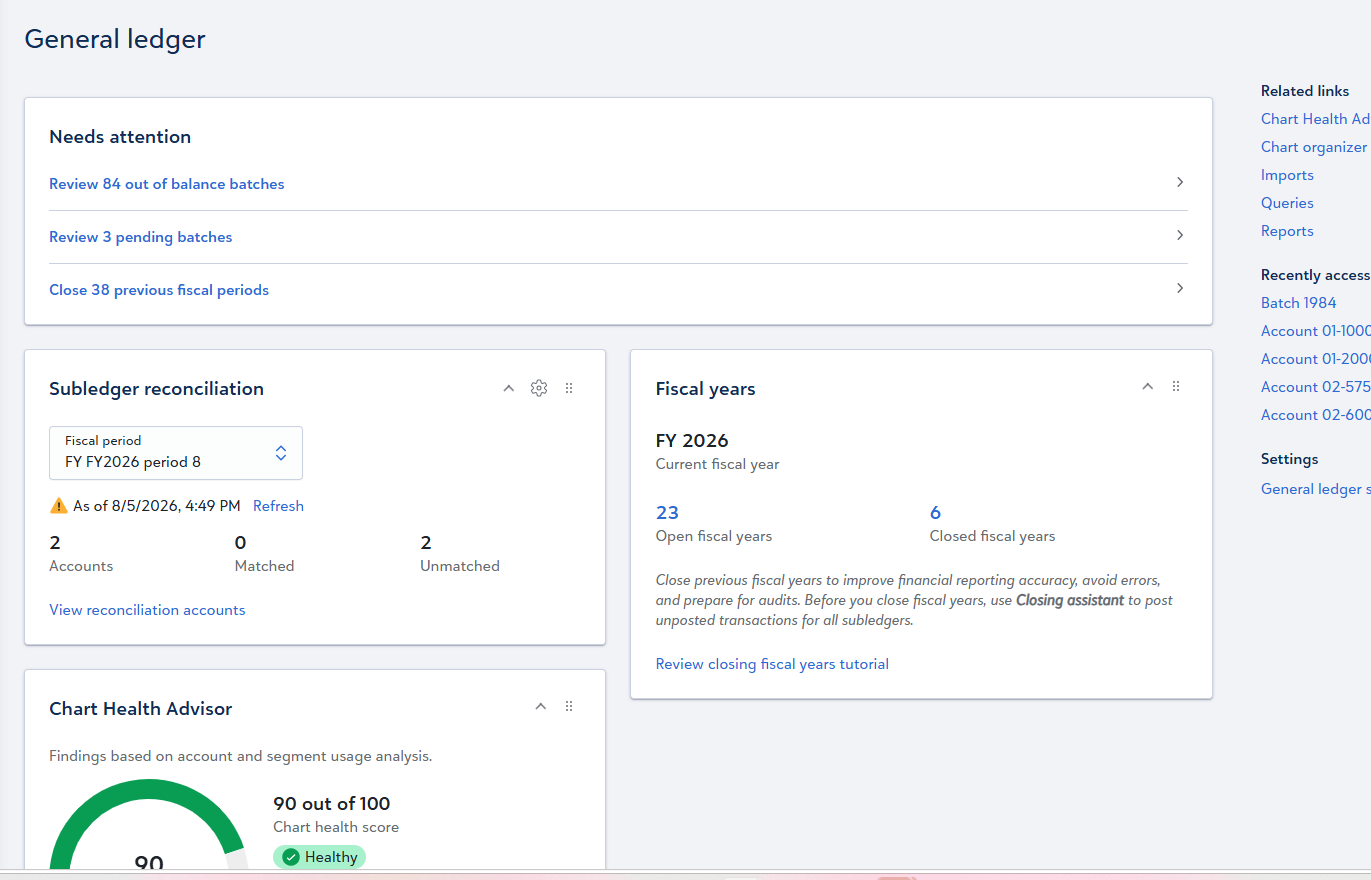
Task: Click the Settings heading in sidebar
Action: (x=1289, y=459)
